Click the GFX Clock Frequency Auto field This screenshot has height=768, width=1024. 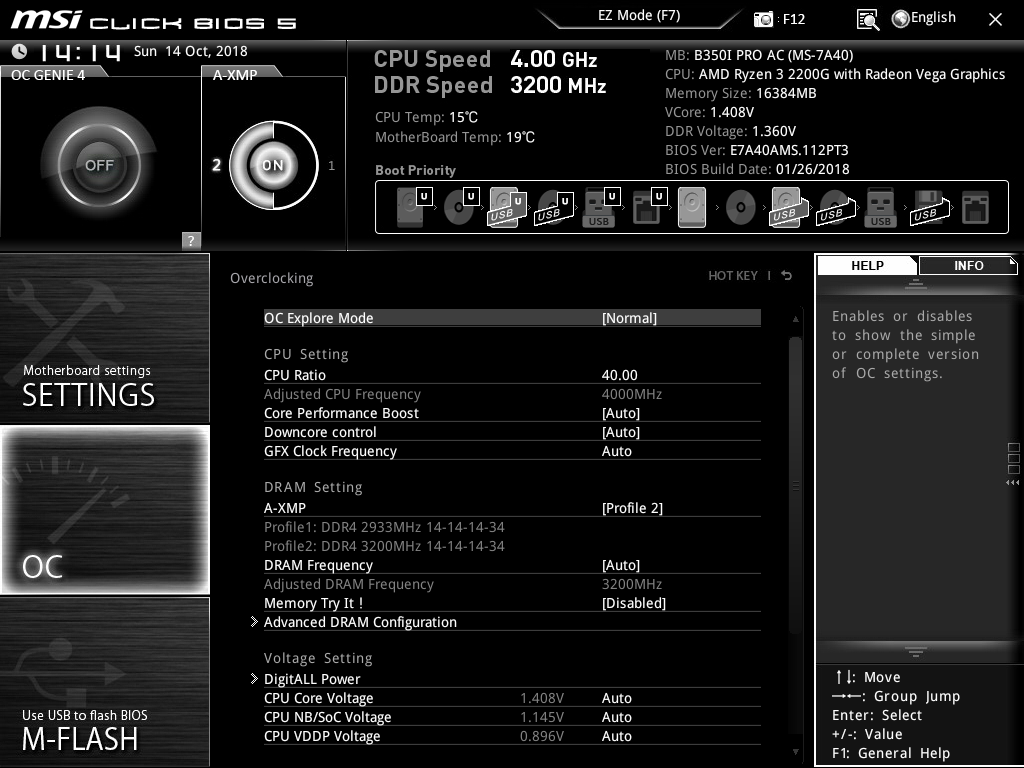pos(616,451)
